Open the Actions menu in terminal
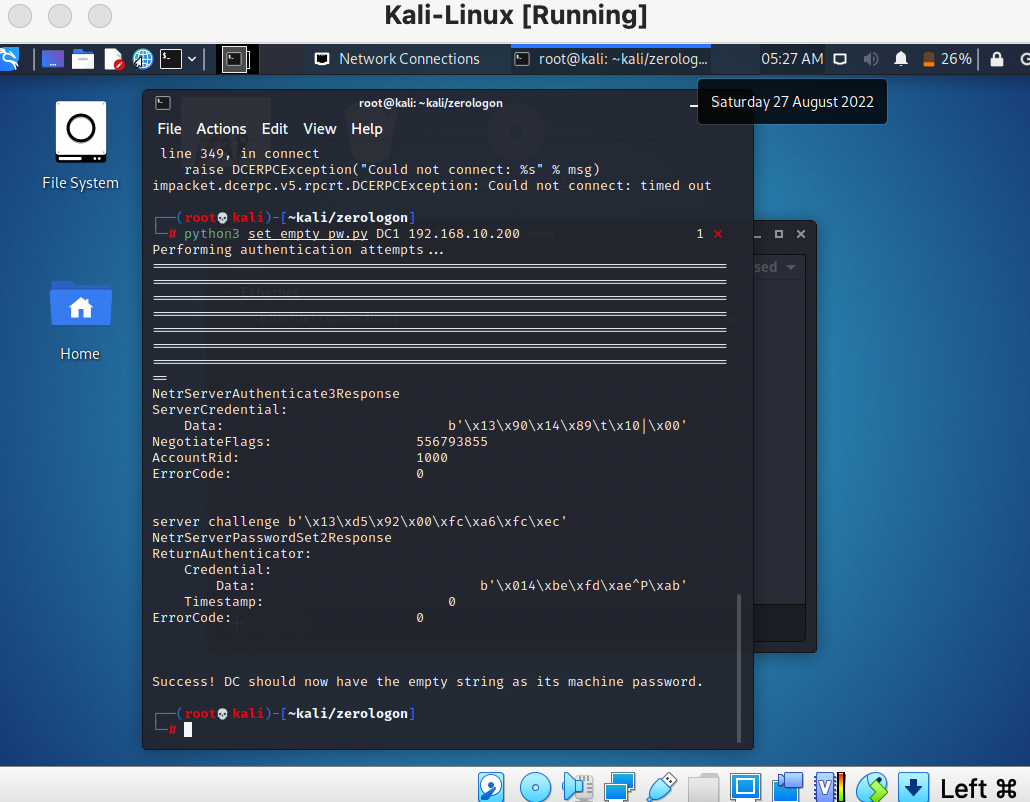This screenshot has width=1030, height=802. 221,129
